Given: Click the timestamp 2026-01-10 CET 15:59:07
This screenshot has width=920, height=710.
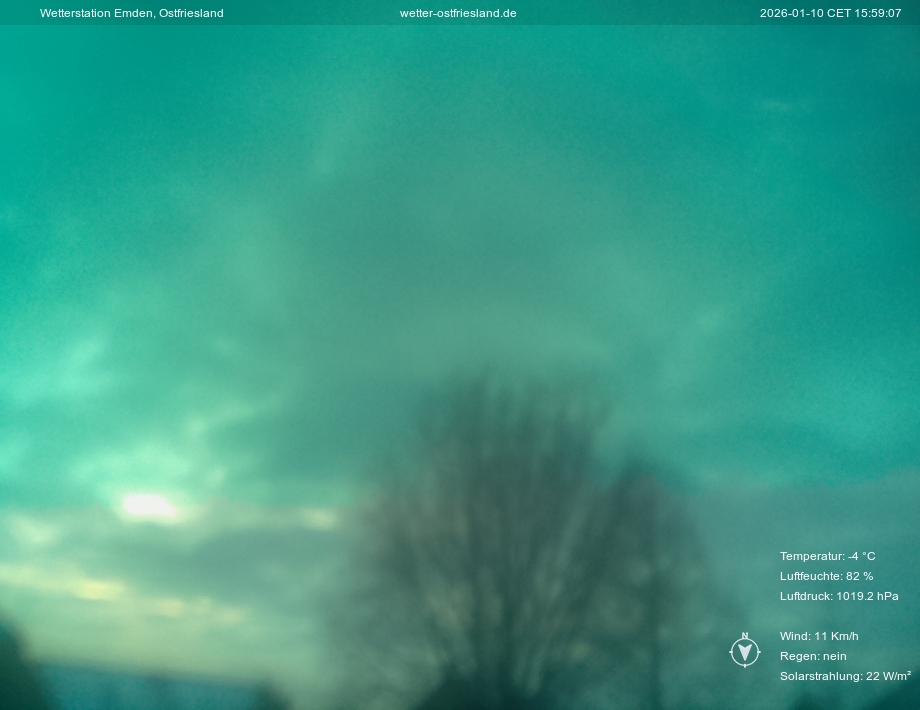Looking at the screenshot, I should point(830,13).
